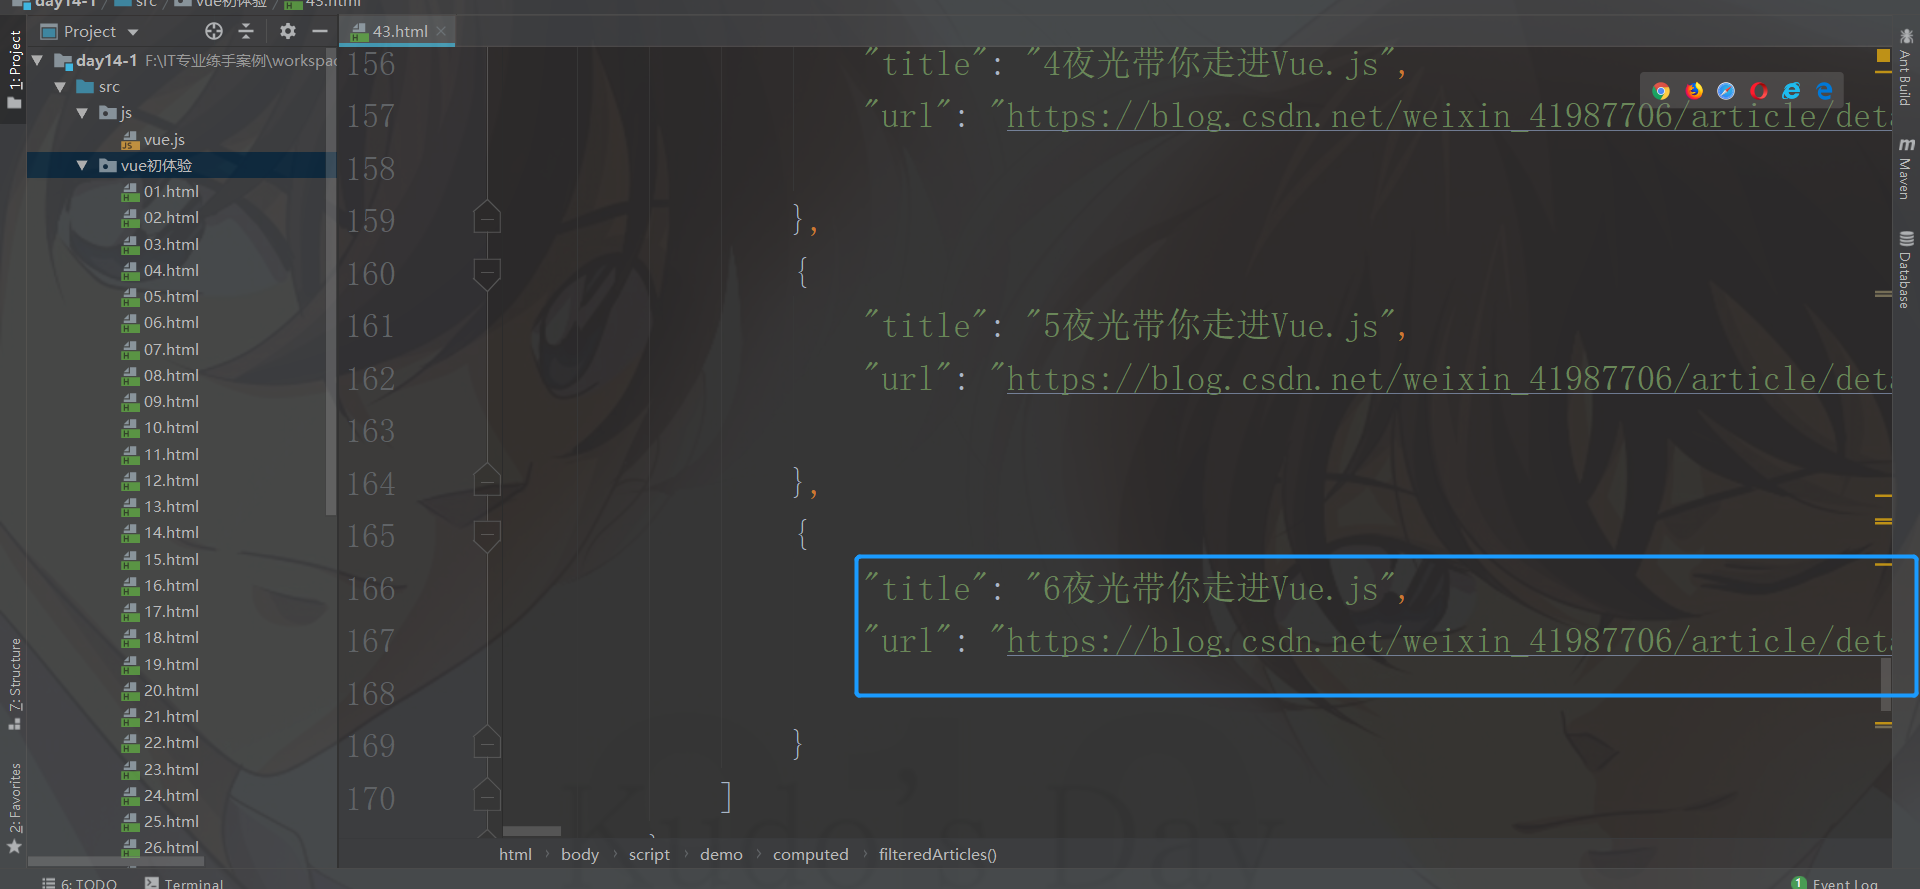
Task: Open the Database tool window tab
Action: (x=1905, y=270)
